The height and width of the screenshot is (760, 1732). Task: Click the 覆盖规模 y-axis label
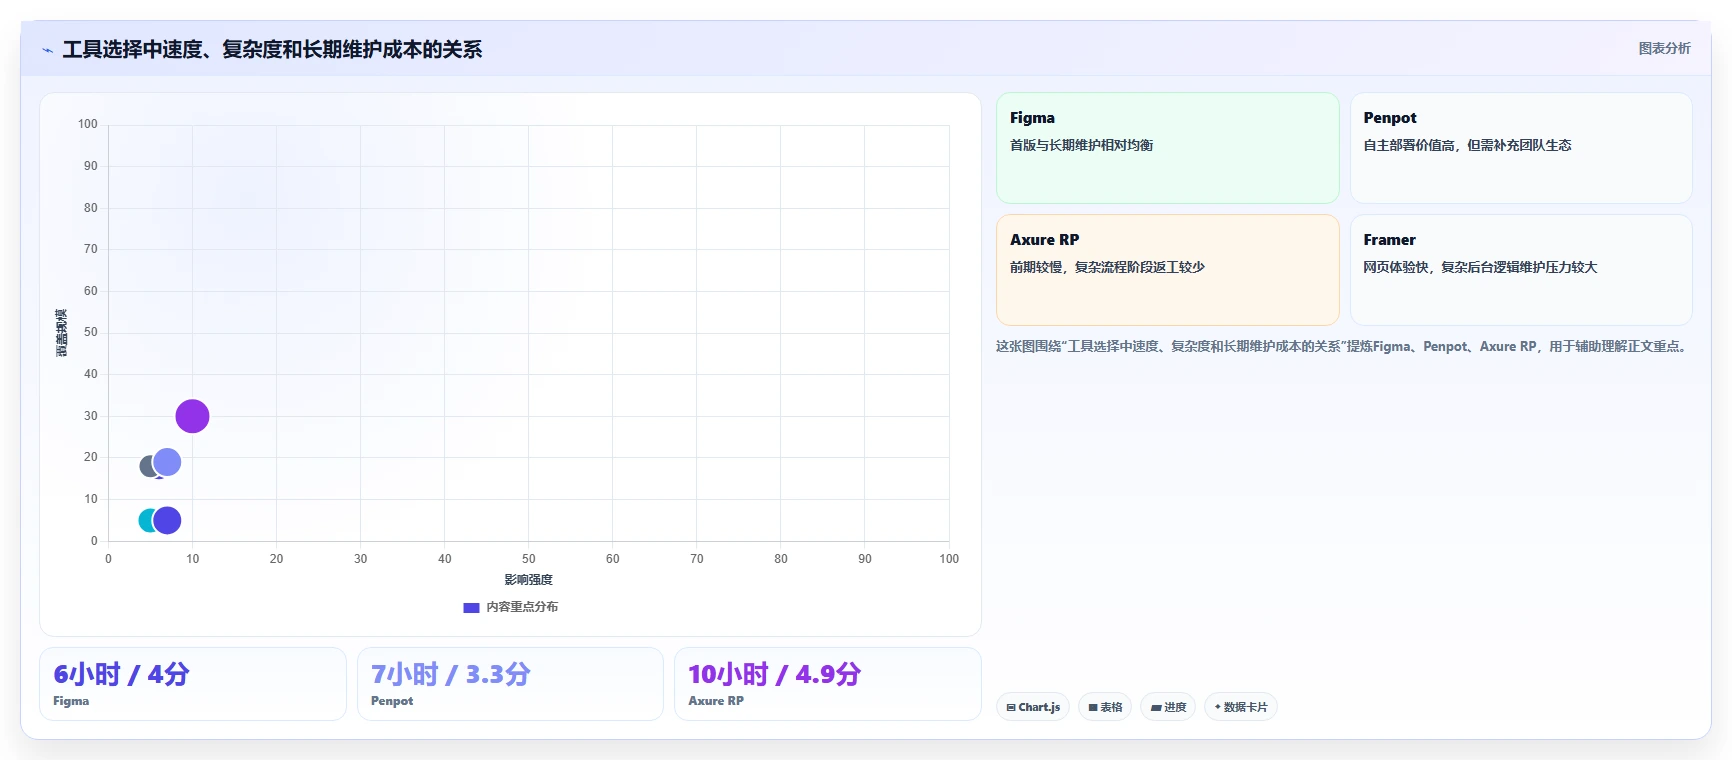coord(62,333)
